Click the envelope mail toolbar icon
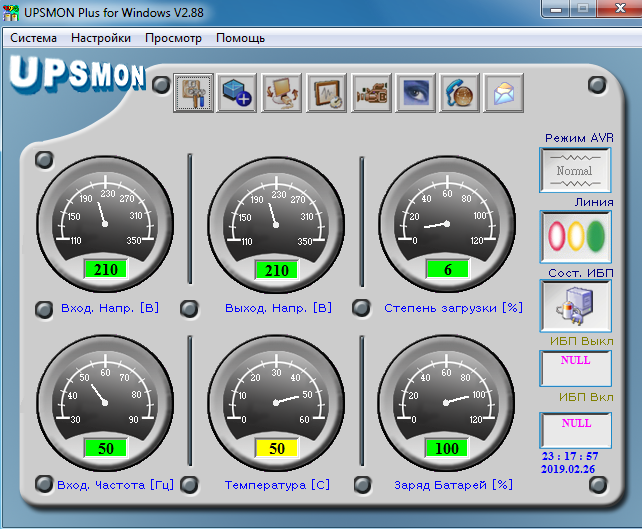 tap(504, 93)
